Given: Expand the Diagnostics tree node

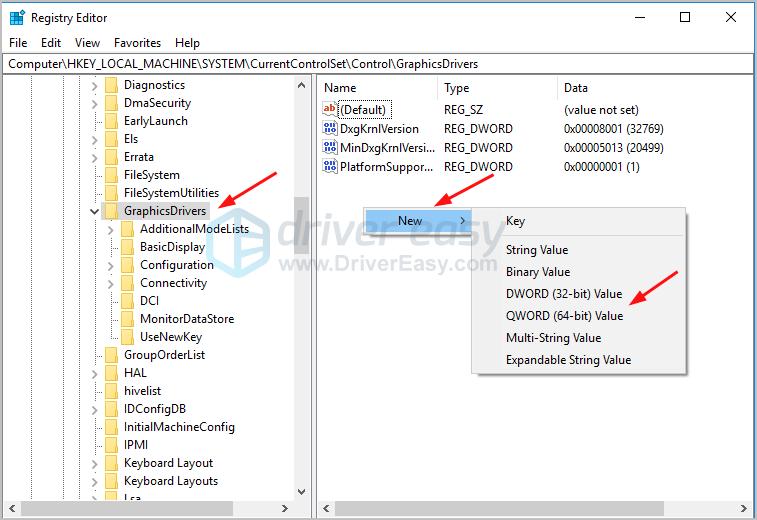Looking at the screenshot, I should click(x=95, y=85).
